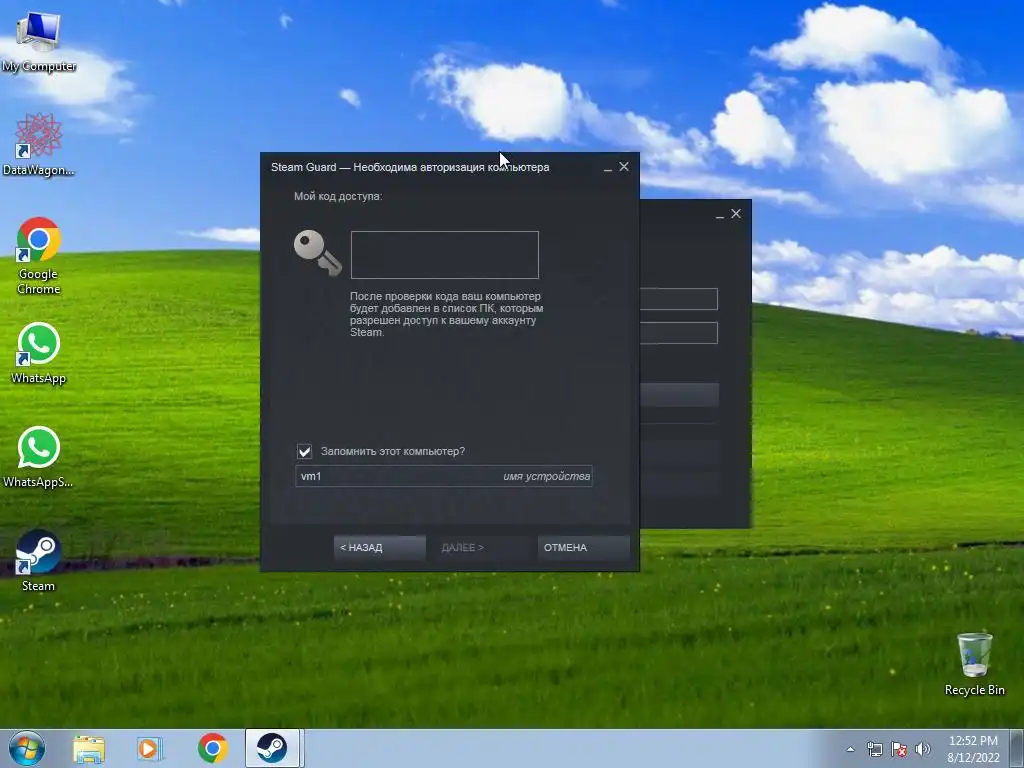Click the access code input field
The image size is (1024, 768).
pyautogui.click(x=445, y=255)
